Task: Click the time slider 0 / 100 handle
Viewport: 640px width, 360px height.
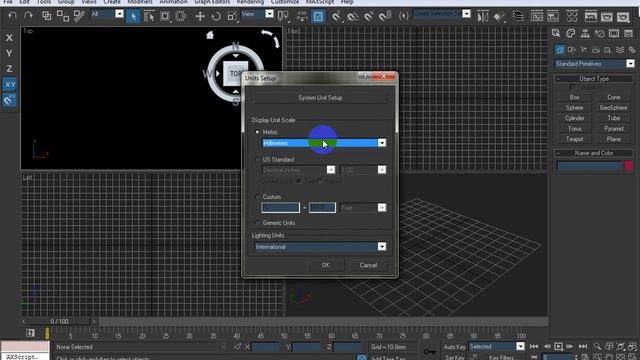Action: 59,322
